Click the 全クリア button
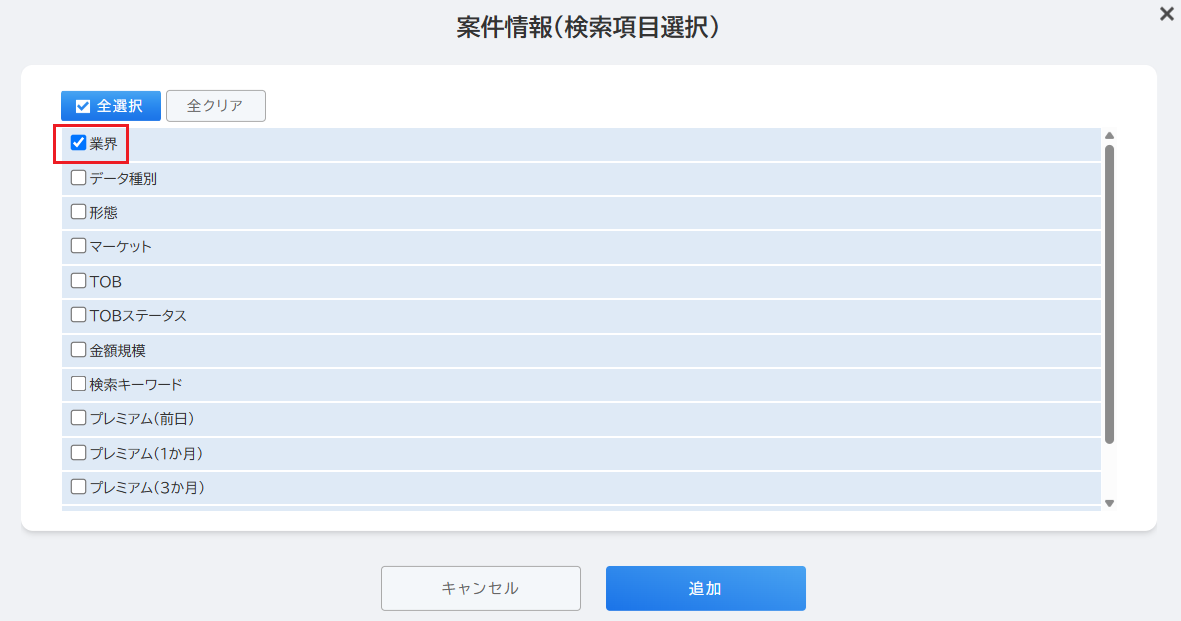 215,106
